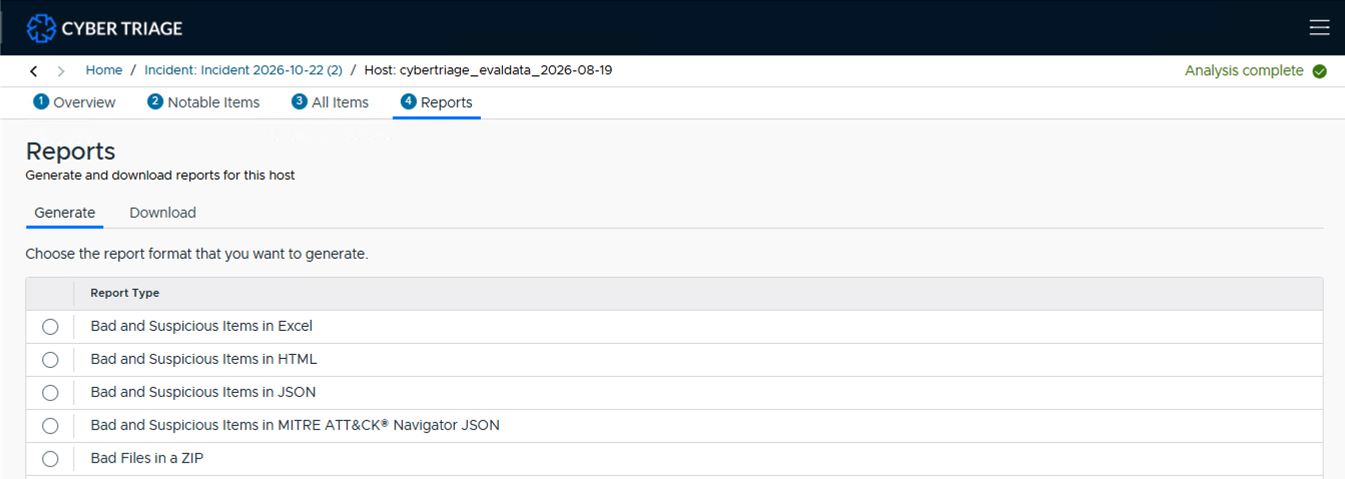Open the Reports tab

click(436, 102)
